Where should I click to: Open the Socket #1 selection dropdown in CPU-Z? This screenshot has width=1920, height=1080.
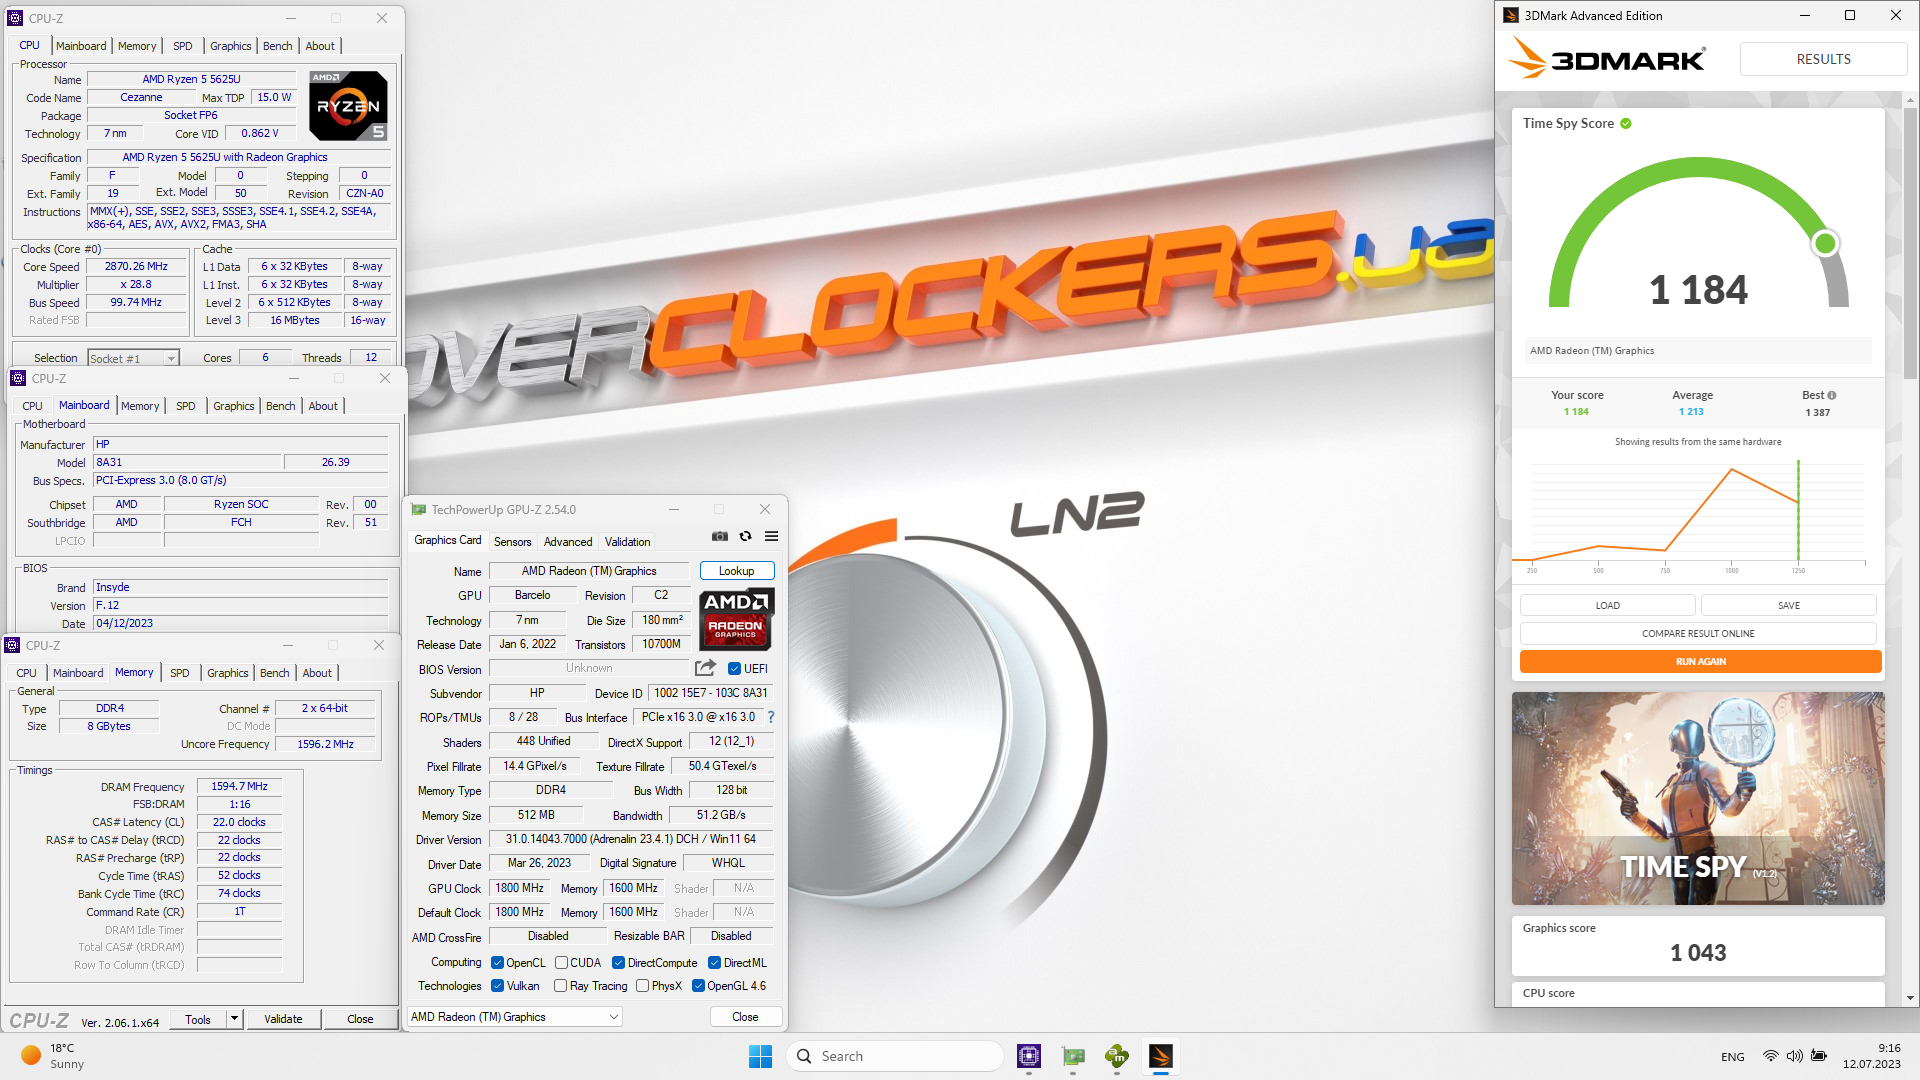click(133, 358)
